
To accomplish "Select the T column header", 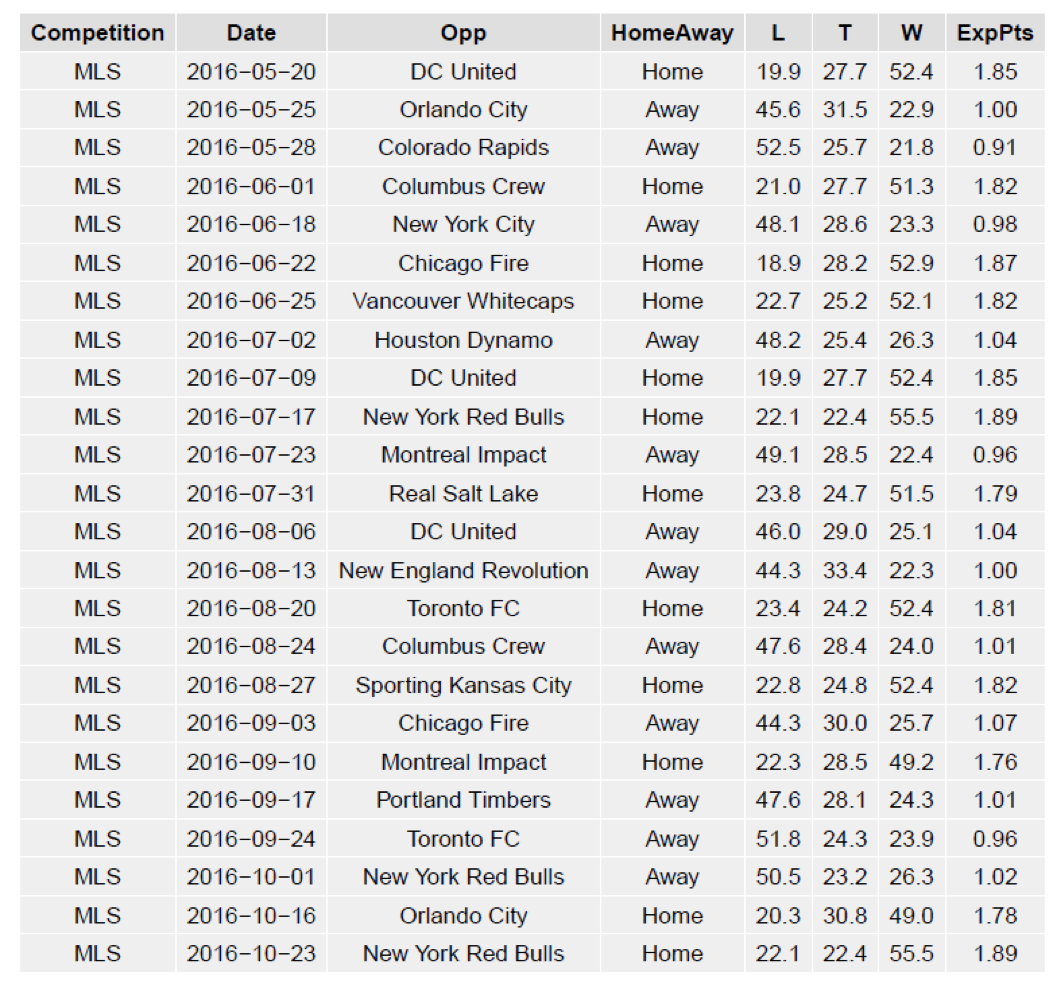I will 845,33.
